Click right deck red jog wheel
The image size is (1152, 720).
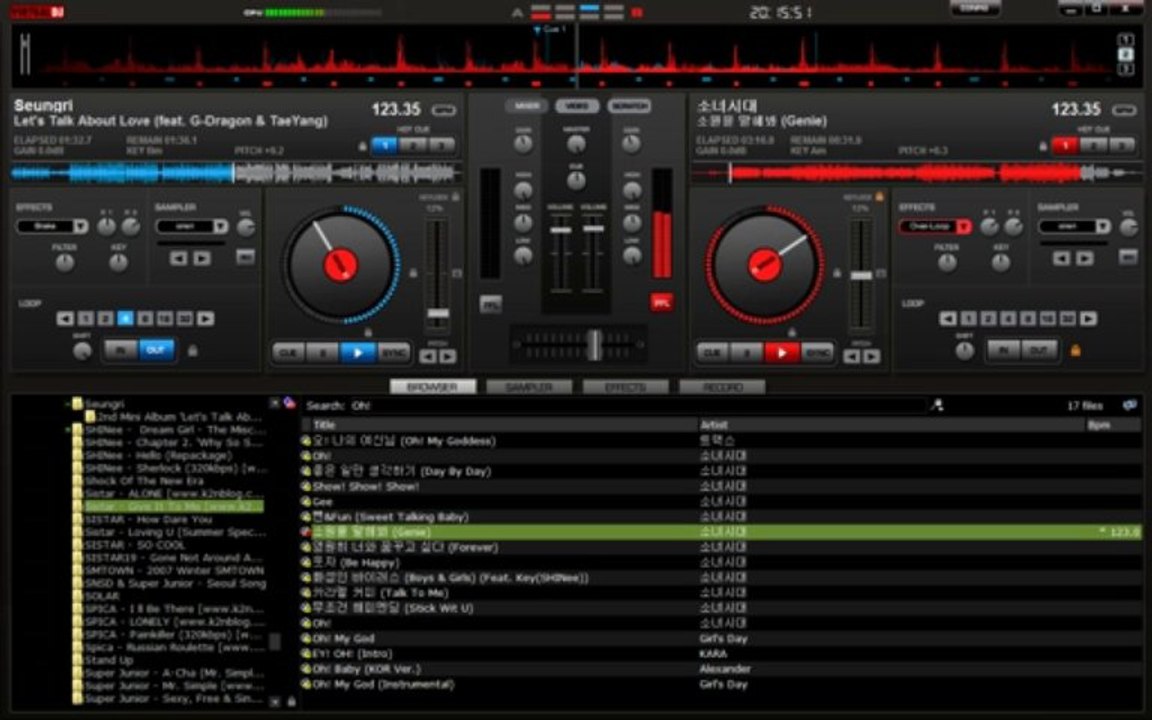coord(764,264)
